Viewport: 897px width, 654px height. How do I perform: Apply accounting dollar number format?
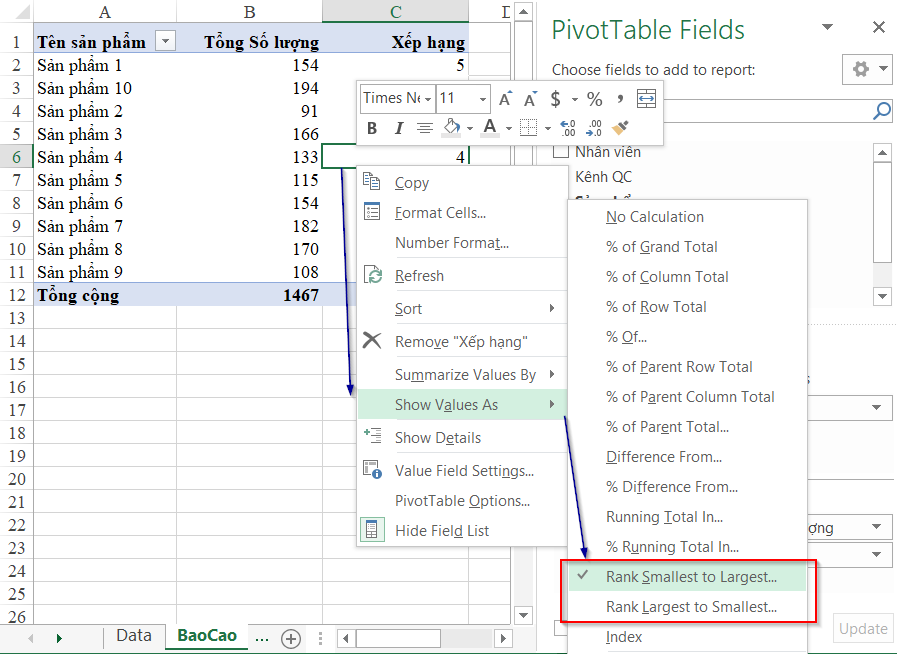[555, 98]
